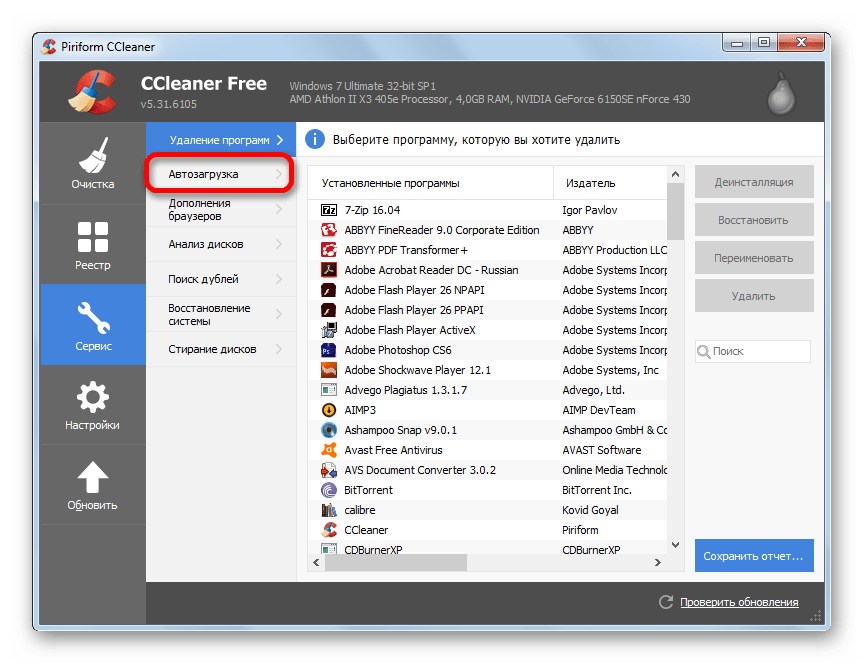Click the Деинсталляция button

point(754,182)
